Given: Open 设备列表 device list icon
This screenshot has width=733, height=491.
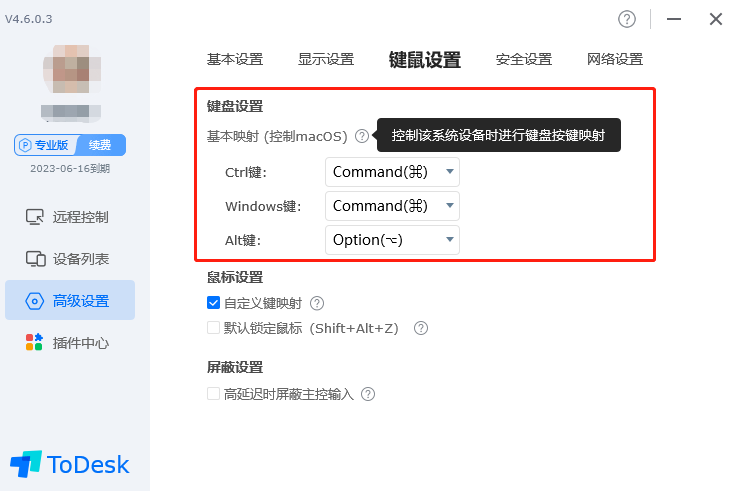Looking at the screenshot, I should [36, 259].
